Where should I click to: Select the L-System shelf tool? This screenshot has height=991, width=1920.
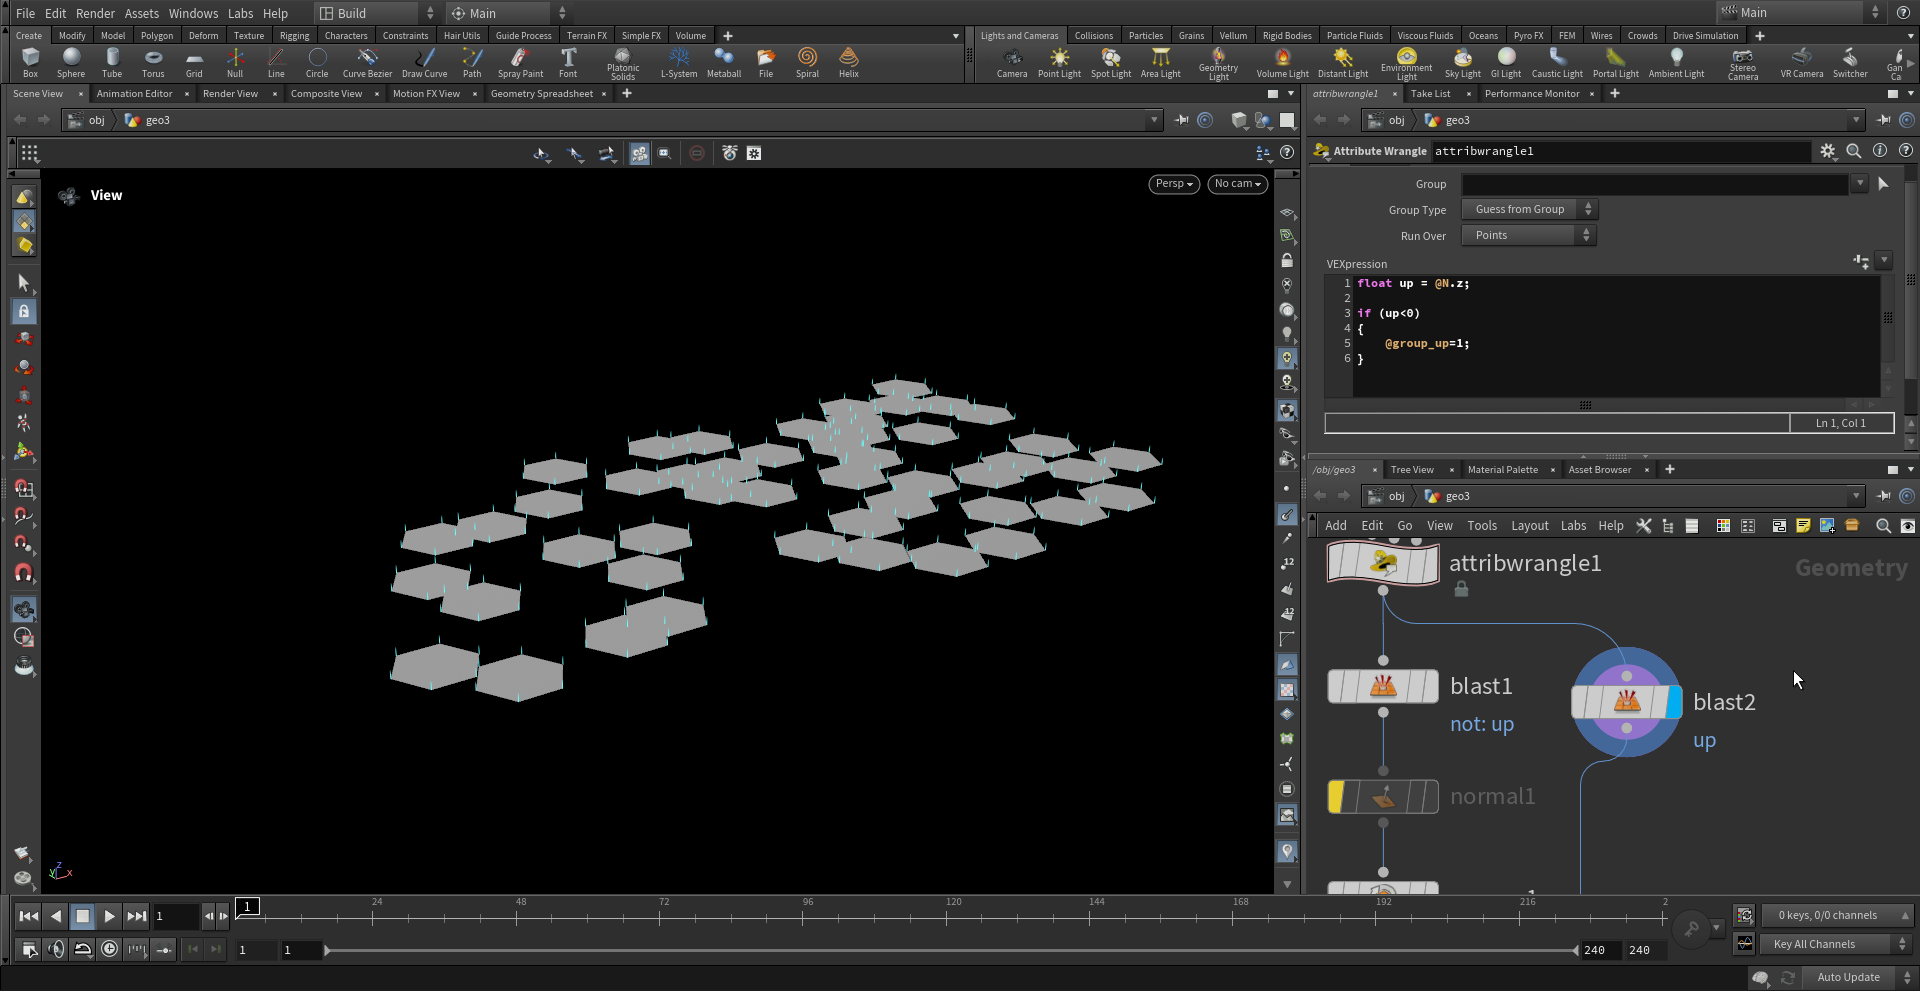pos(679,62)
